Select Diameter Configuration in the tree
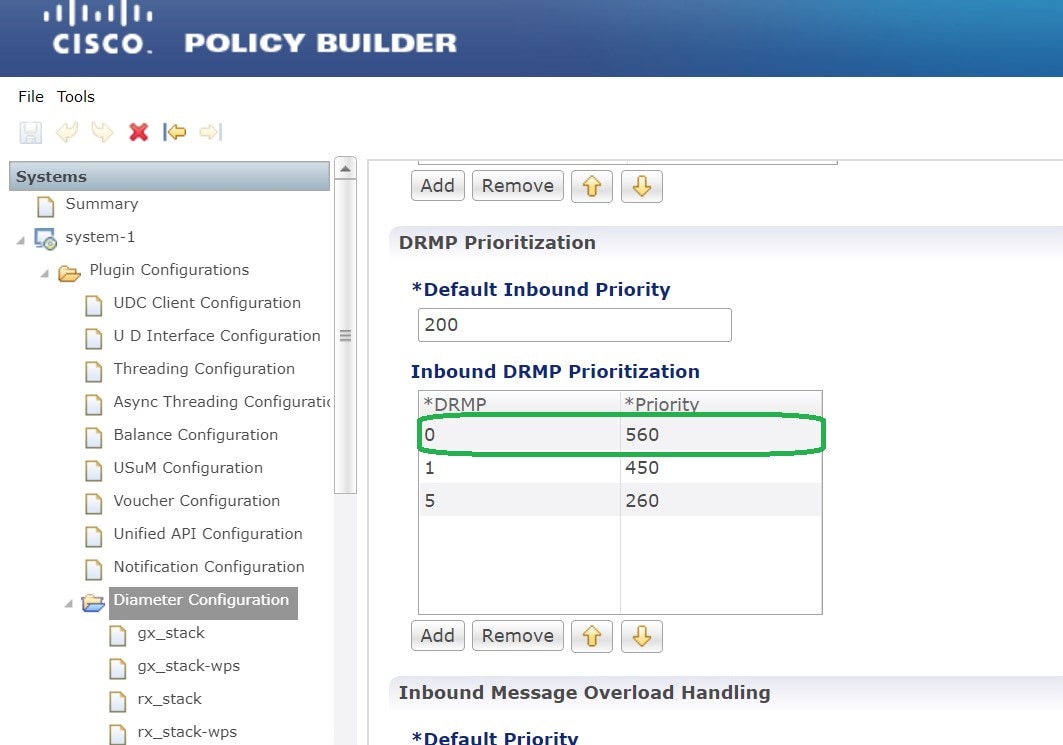 (x=203, y=603)
